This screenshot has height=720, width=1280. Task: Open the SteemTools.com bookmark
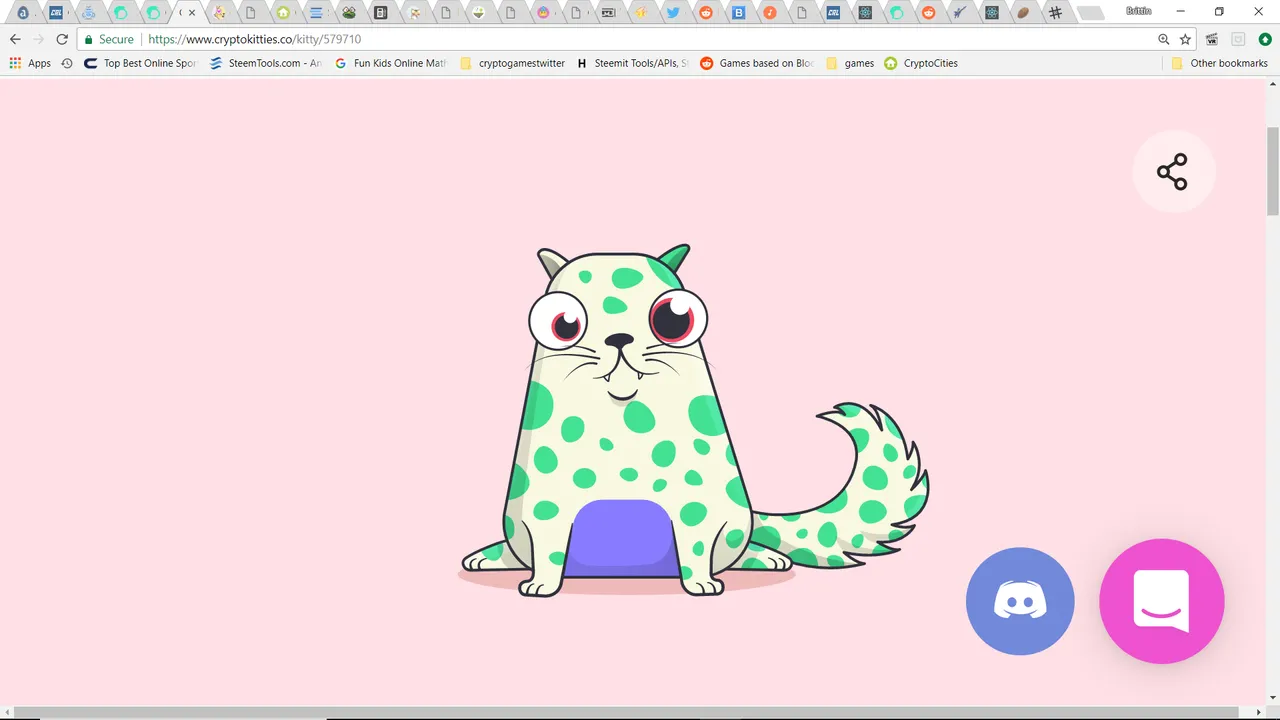click(266, 63)
